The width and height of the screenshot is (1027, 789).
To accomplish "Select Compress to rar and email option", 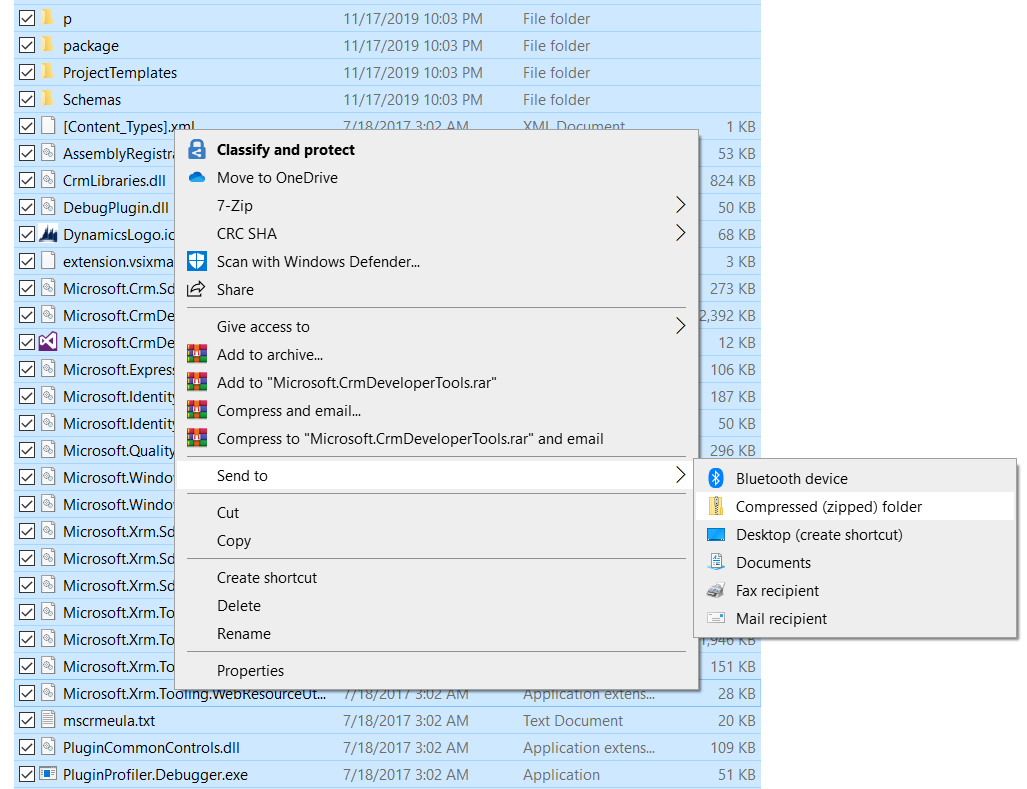I will coord(410,438).
